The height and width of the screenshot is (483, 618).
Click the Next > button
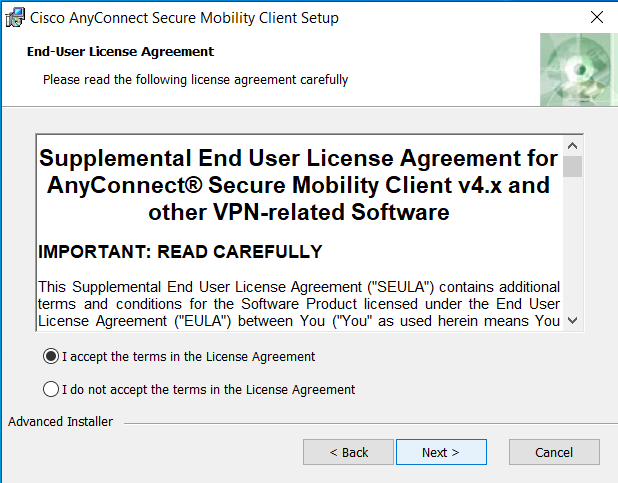point(441,452)
